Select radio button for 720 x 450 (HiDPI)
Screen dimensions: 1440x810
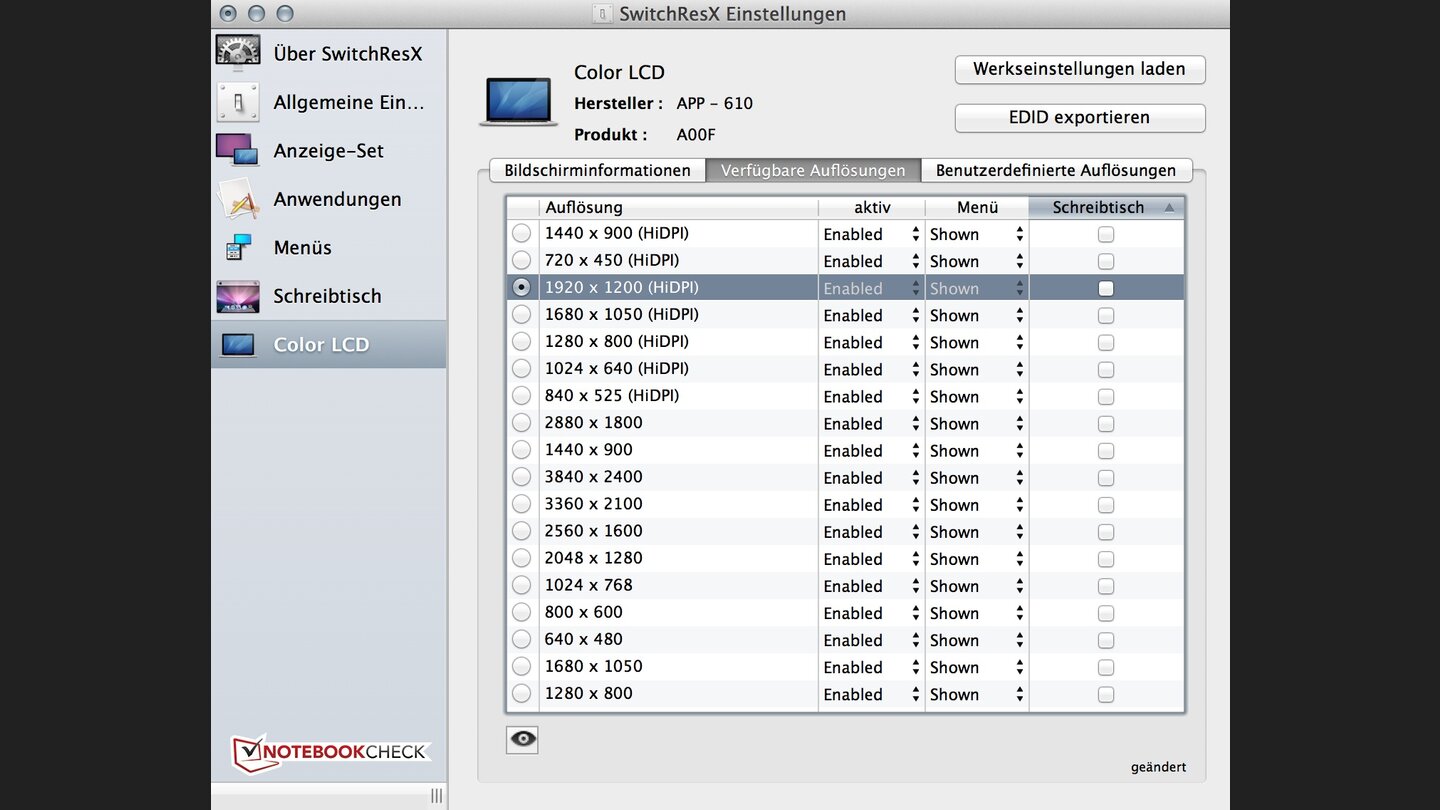pyautogui.click(x=521, y=260)
